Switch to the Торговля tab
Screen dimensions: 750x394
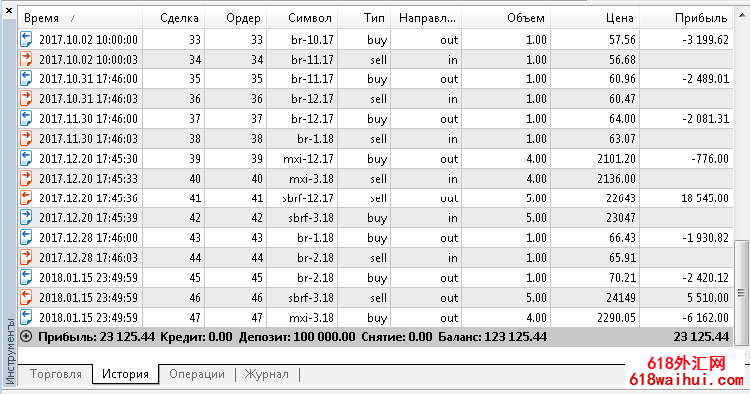pyautogui.click(x=55, y=374)
